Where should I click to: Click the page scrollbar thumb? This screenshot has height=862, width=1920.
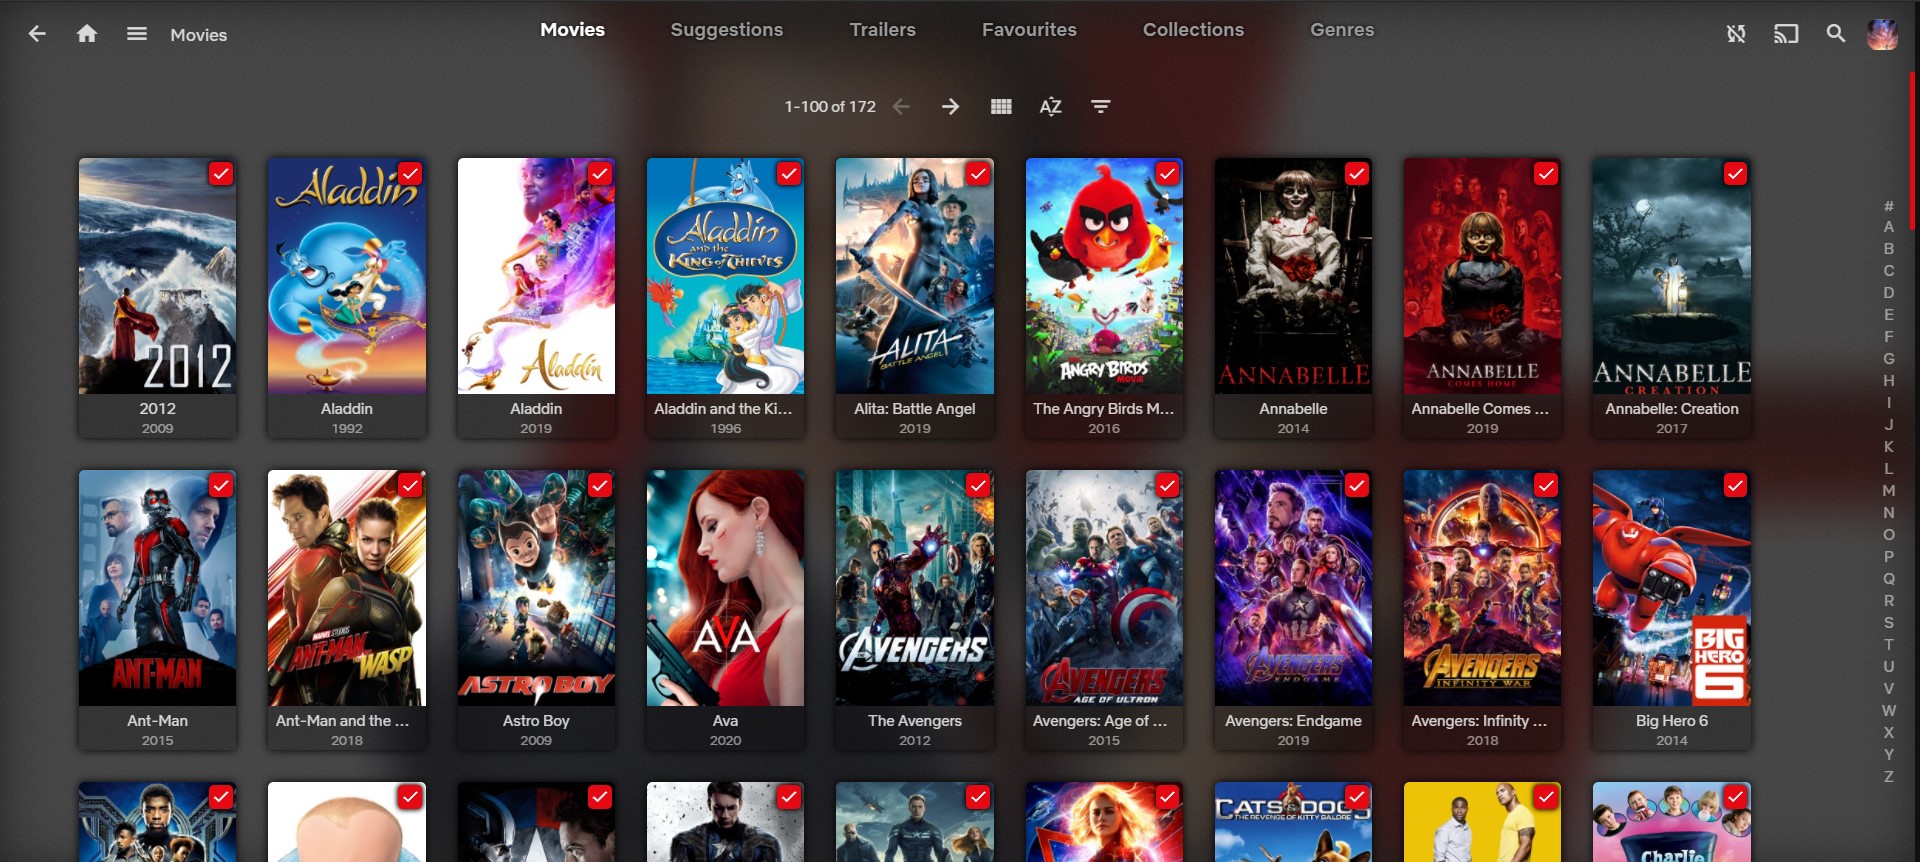(x=1914, y=150)
